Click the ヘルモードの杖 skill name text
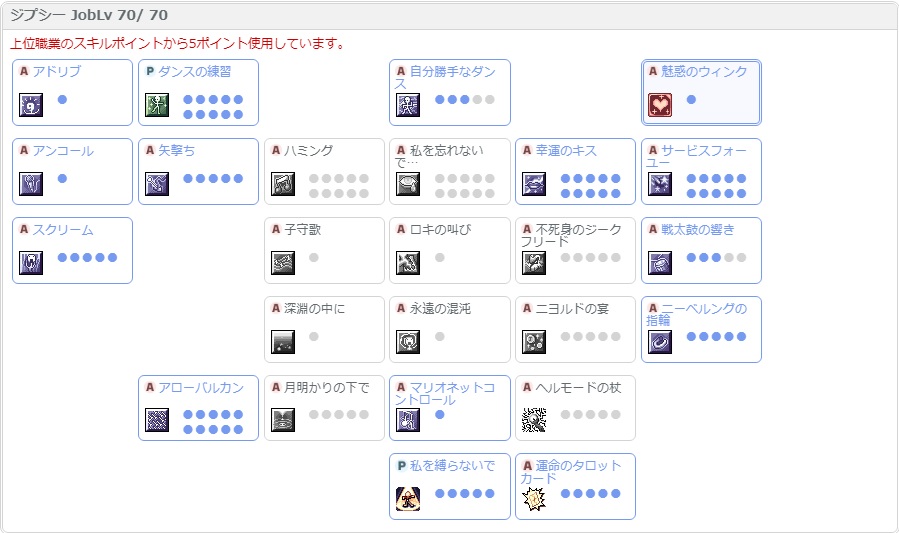The width and height of the screenshot is (899, 533). [x=579, y=388]
